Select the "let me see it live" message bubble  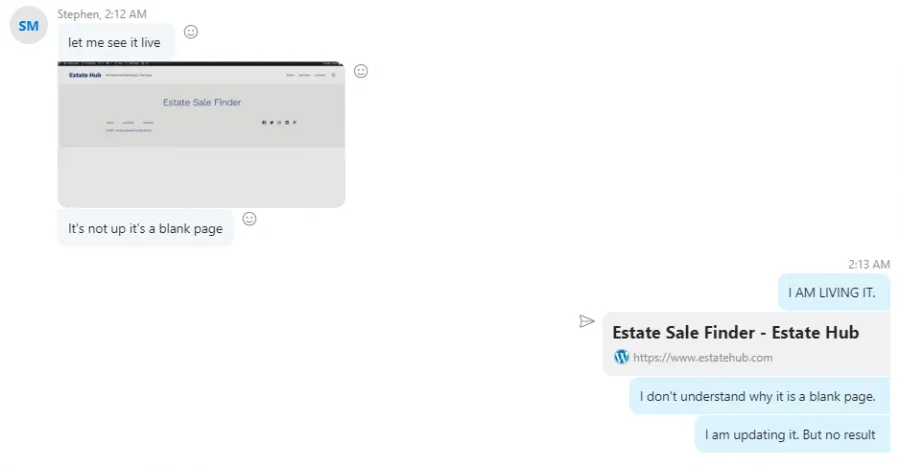click(x=116, y=42)
